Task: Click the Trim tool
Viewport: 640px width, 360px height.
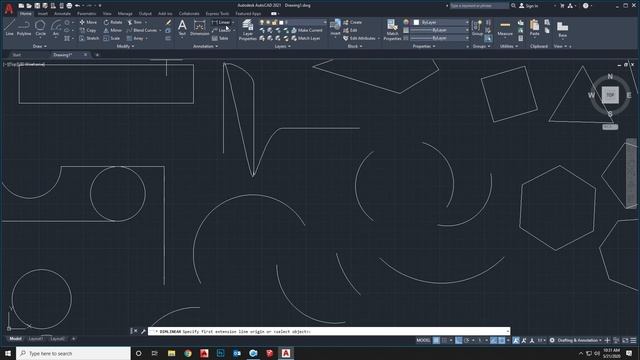Action: [135, 22]
